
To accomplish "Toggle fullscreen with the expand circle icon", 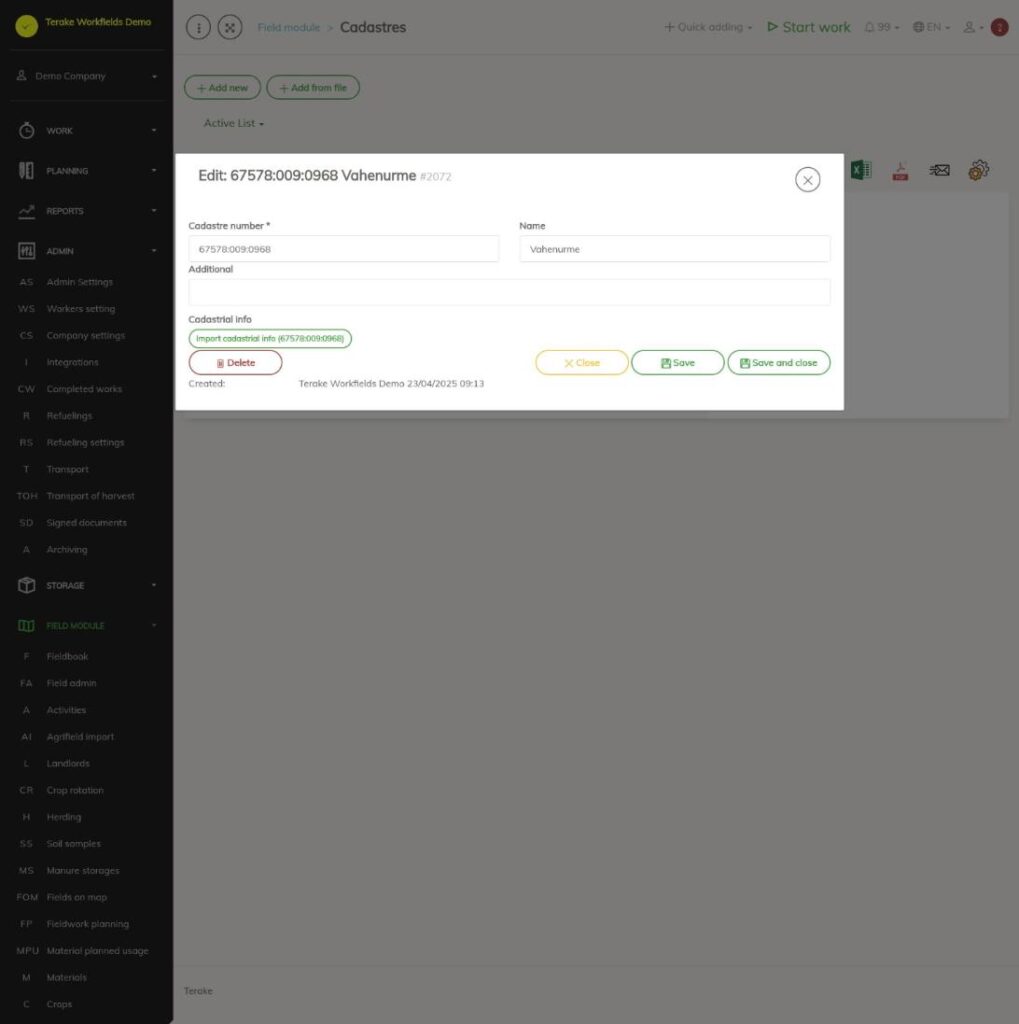I will [230, 27].
